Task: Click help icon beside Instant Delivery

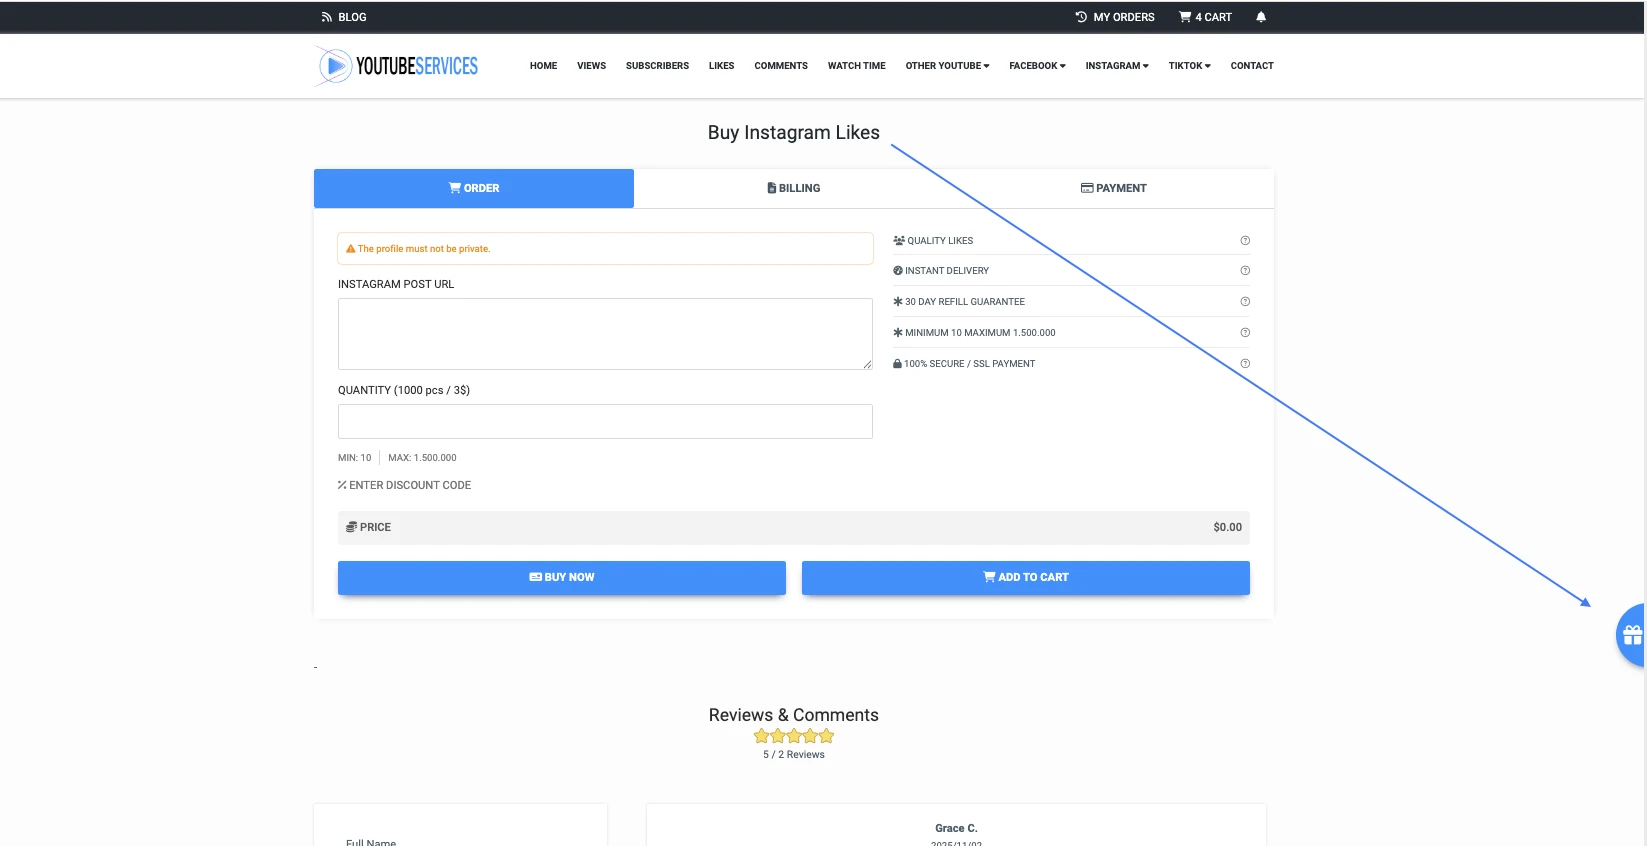Action: [x=1245, y=271]
